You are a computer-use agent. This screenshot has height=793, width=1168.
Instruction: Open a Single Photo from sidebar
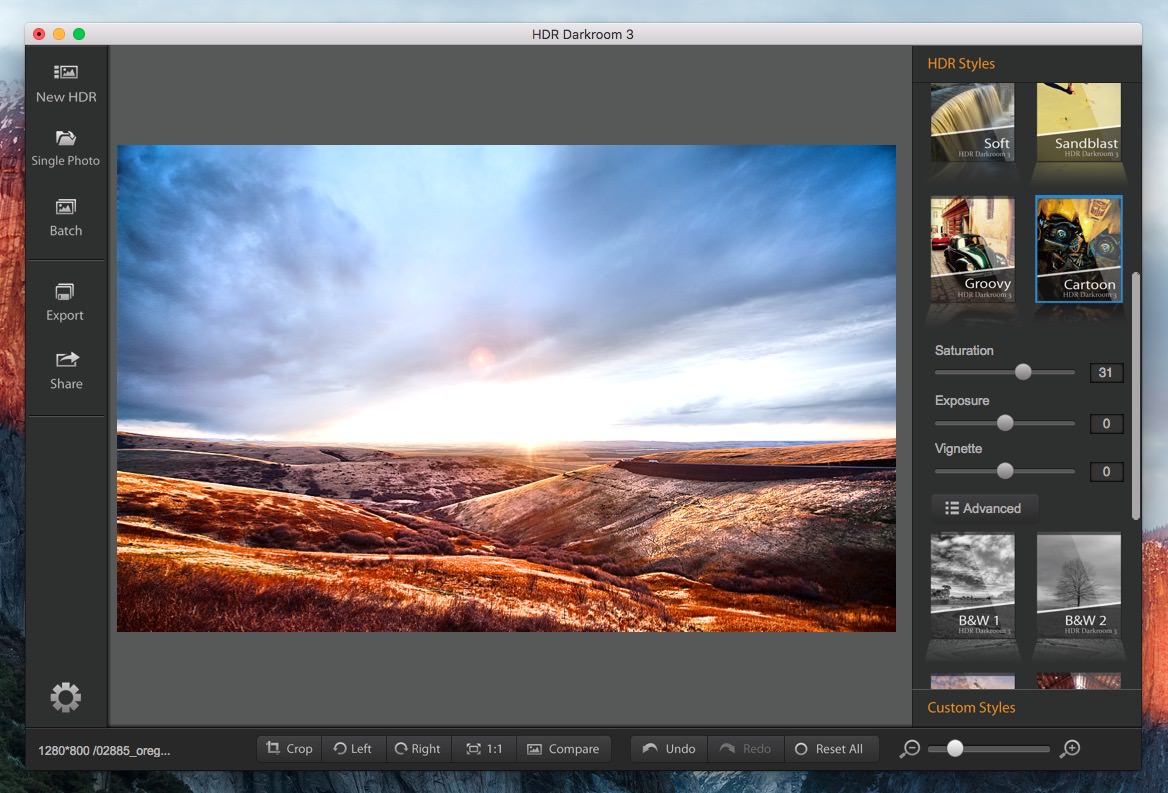tap(66, 139)
